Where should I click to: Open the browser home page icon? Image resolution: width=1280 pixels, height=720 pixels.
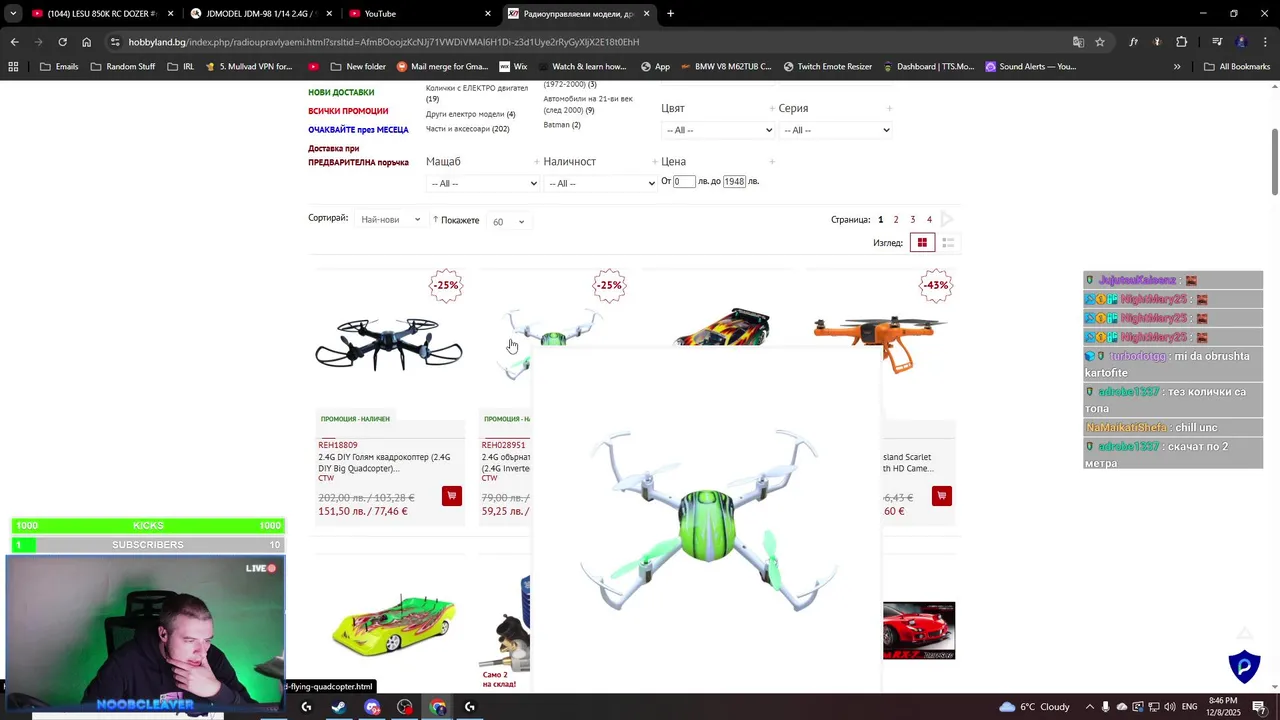click(86, 42)
